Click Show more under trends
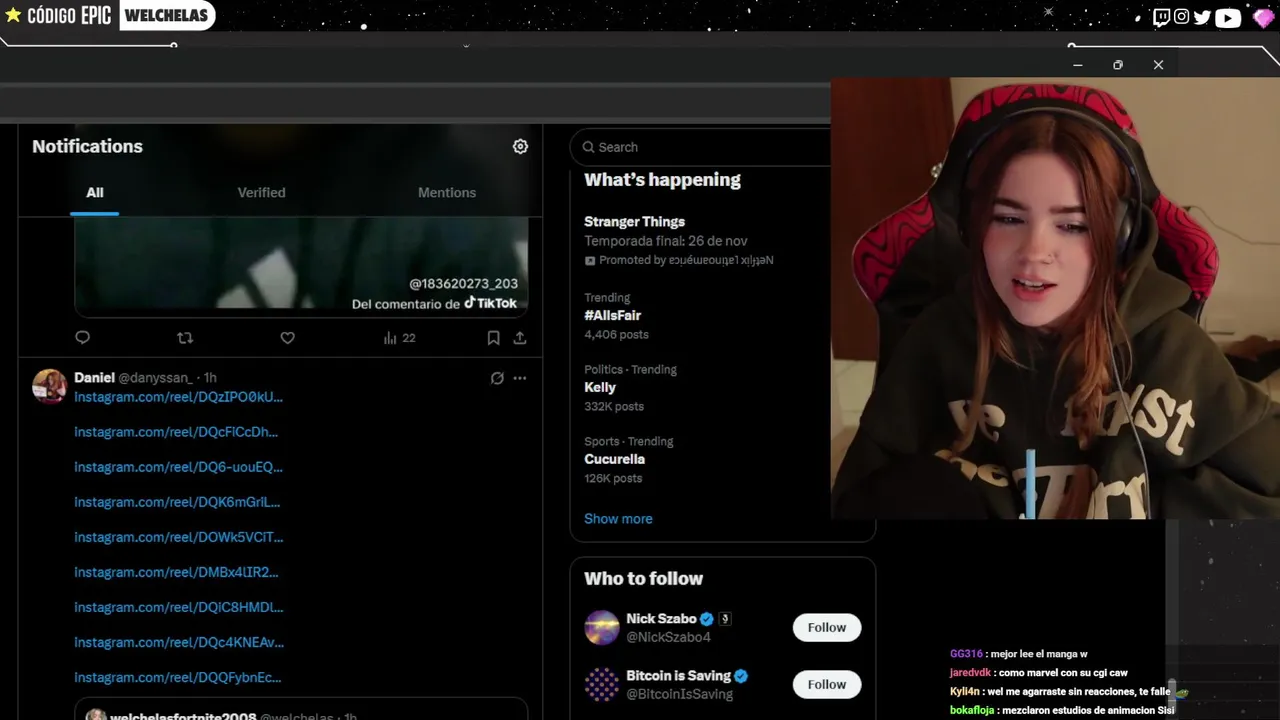The image size is (1280, 720). coord(618,519)
